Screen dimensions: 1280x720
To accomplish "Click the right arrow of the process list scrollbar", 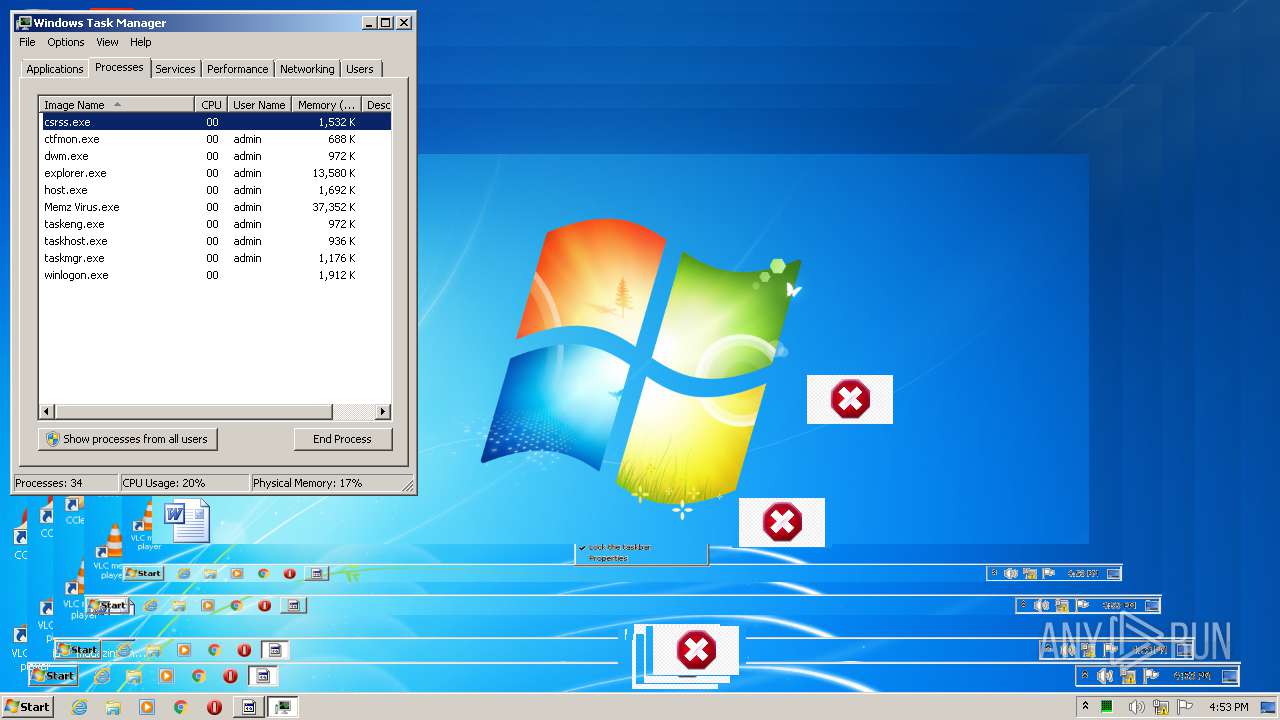I will (x=383, y=412).
